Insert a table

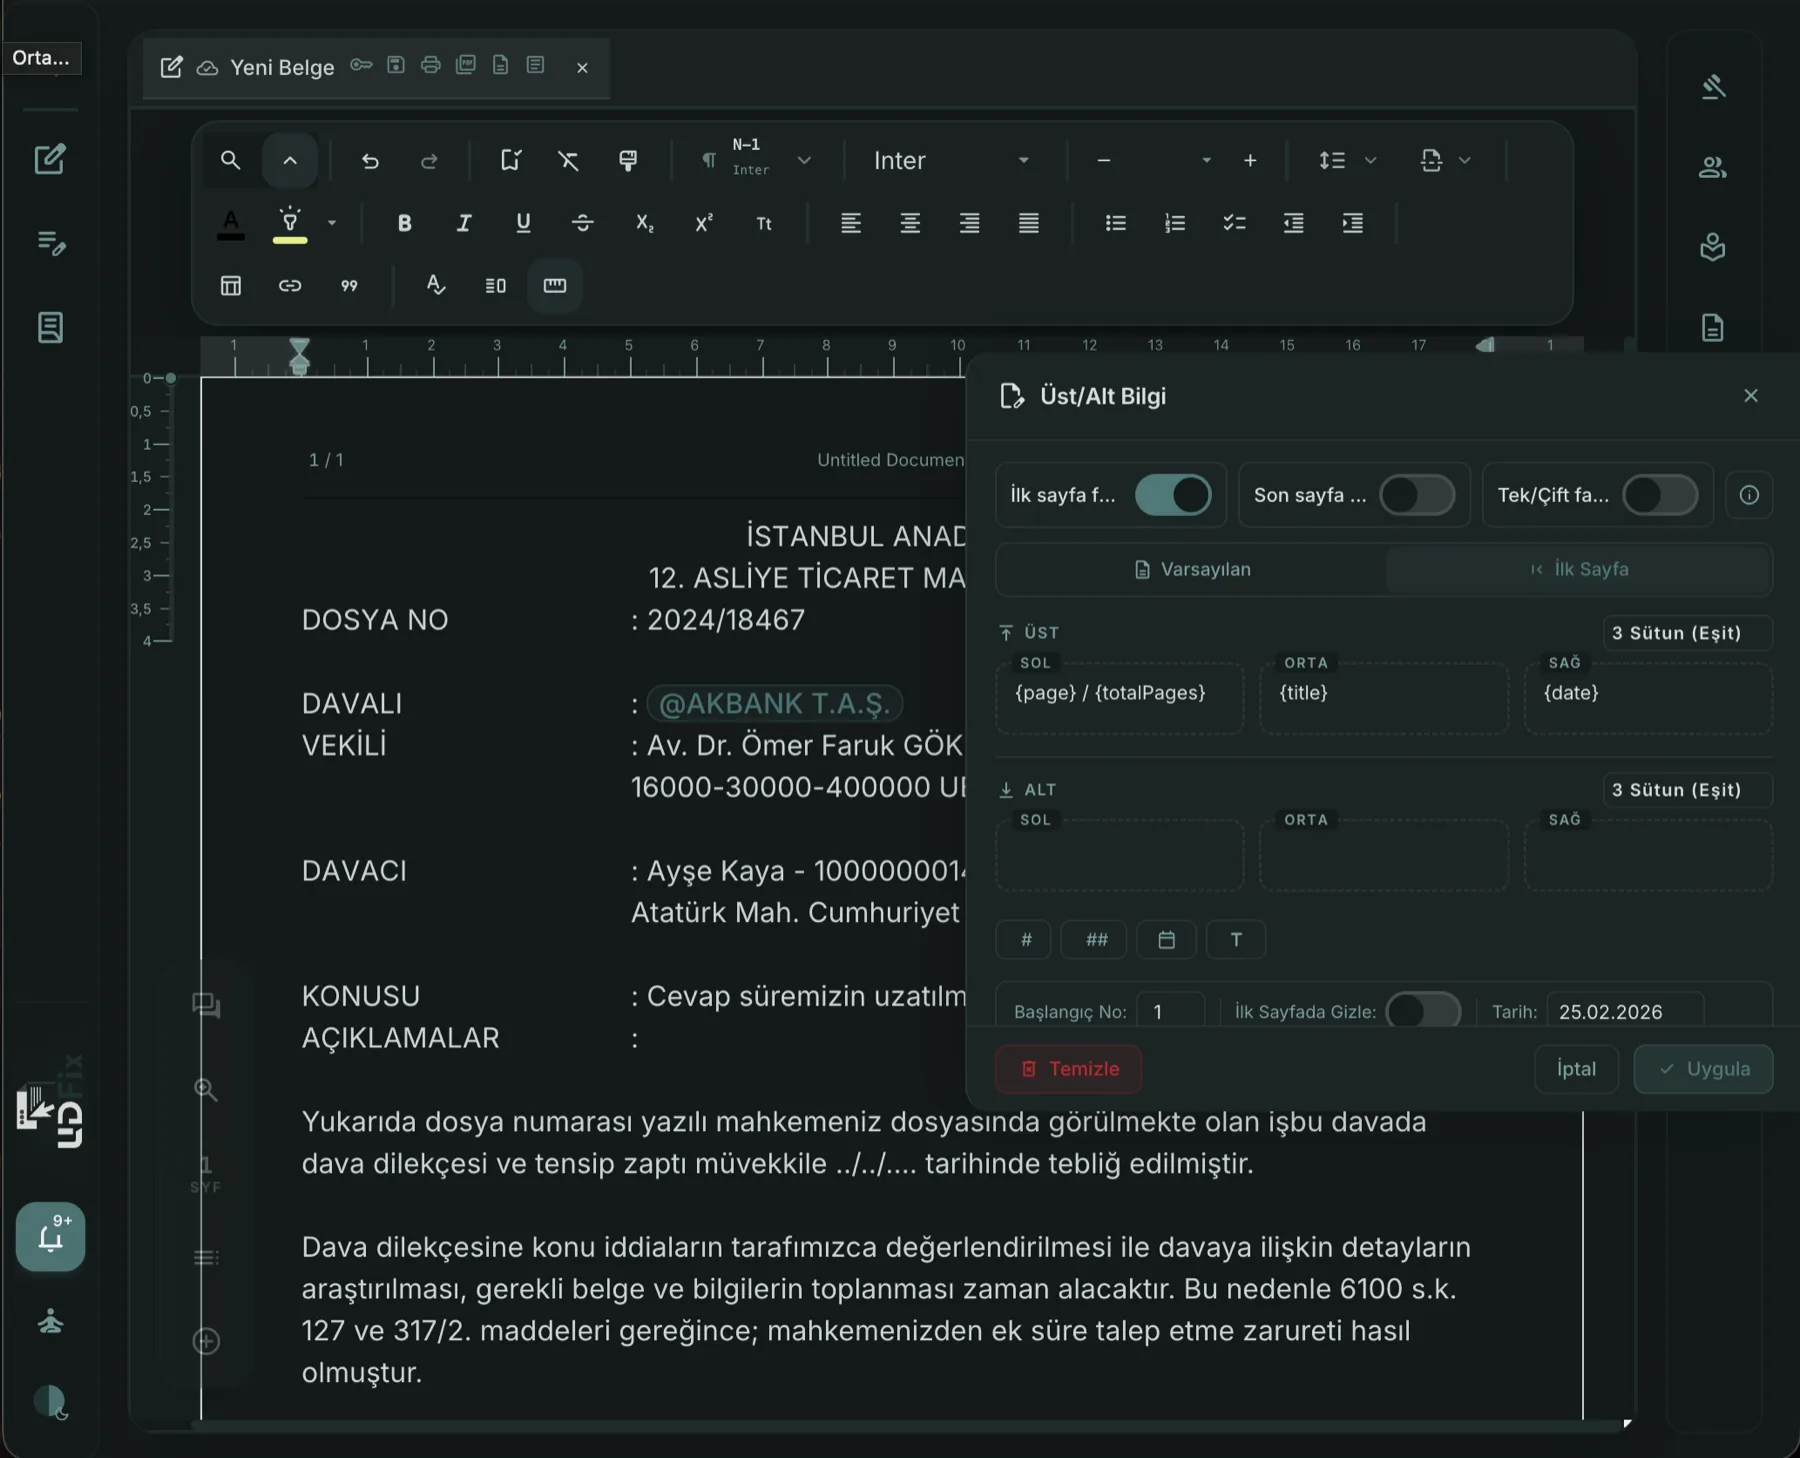click(x=231, y=286)
